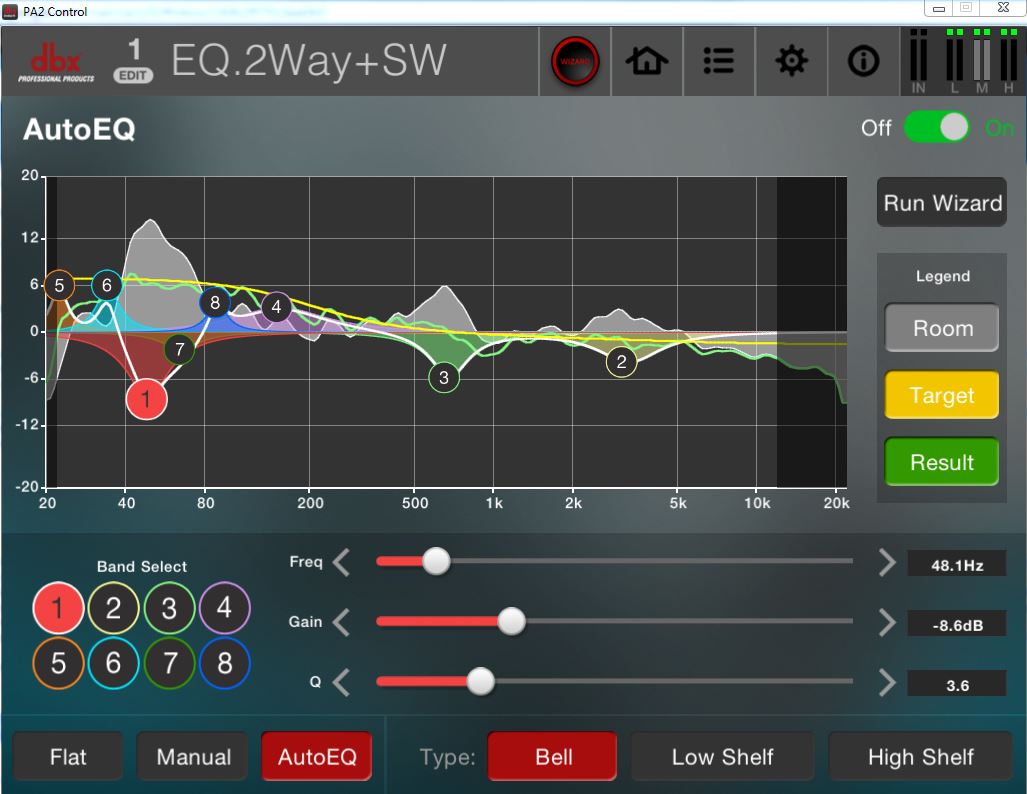This screenshot has height=794, width=1027.
Task: Click the EQ.2Way+SW preset title
Action: (x=308, y=61)
